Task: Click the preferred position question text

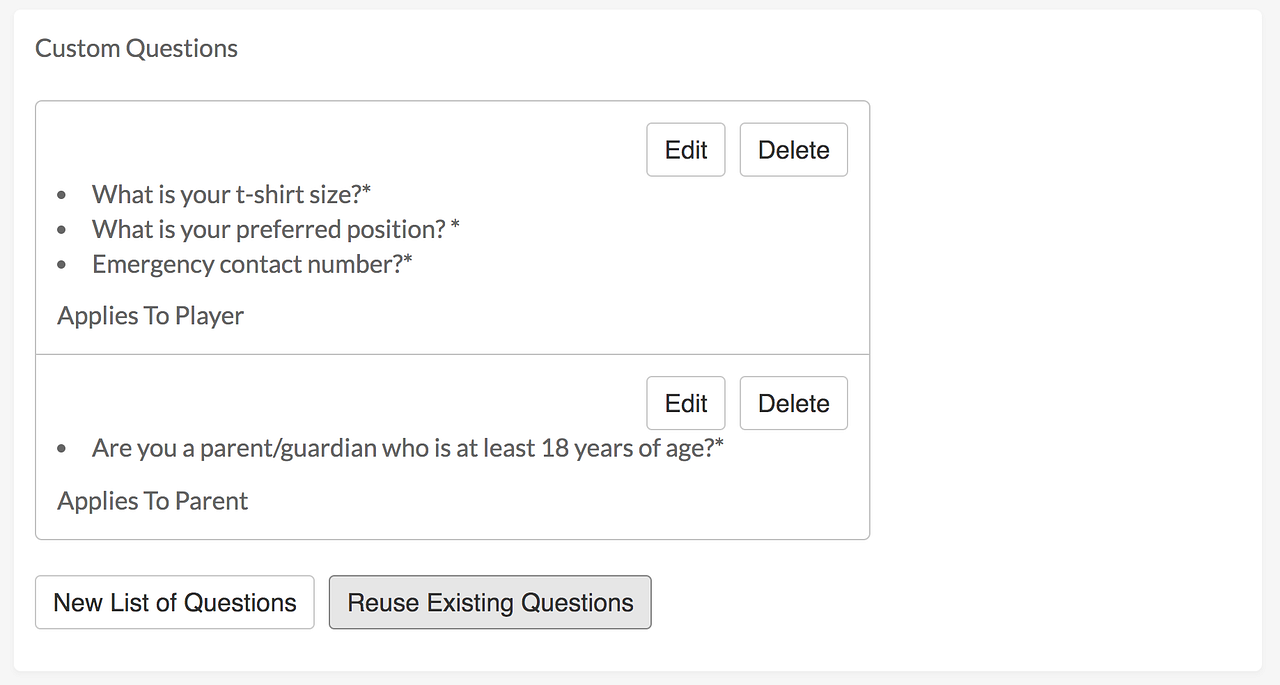Action: point(268,229)
